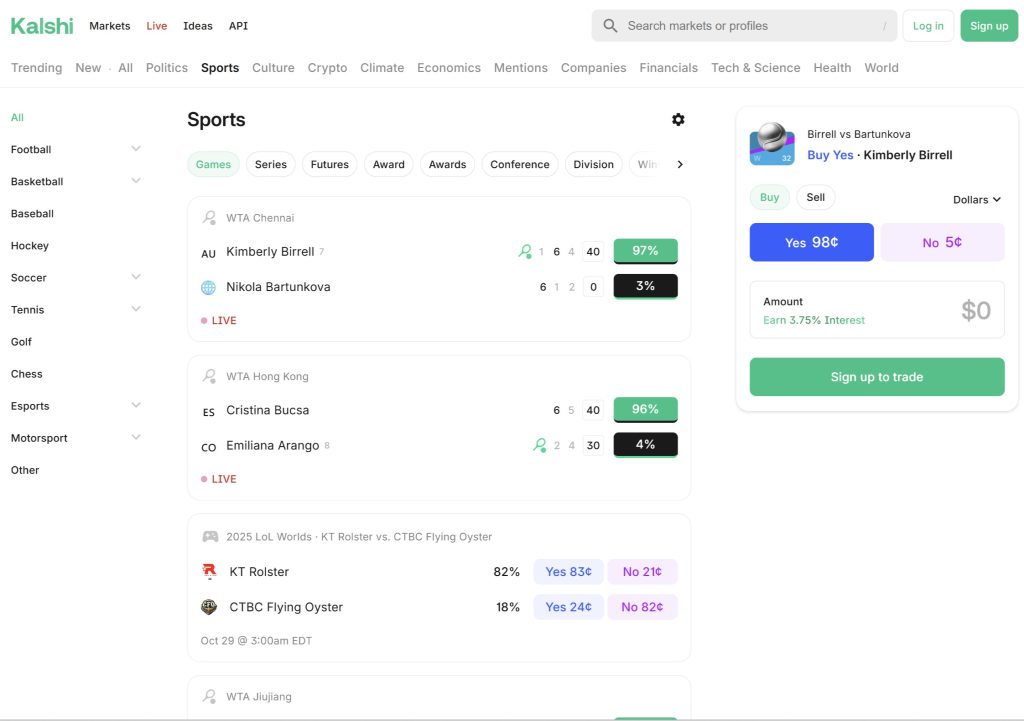This screenshot has height=721, width=1024.
Task: Open the Dollars dropdown
Action: pos(975,199)
